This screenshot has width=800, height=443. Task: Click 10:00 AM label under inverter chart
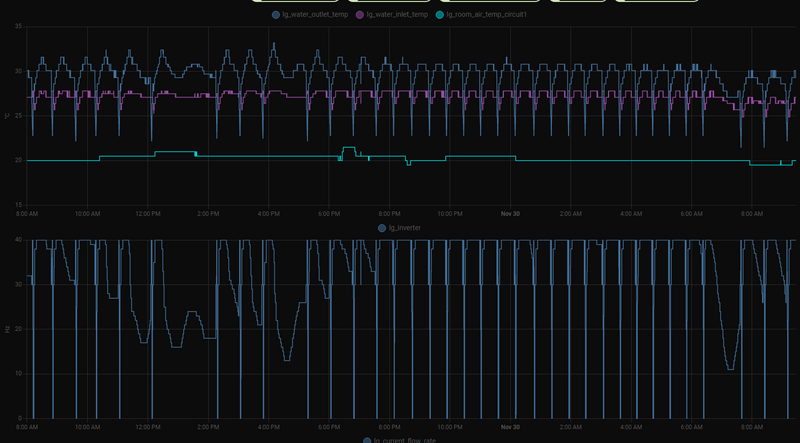coord(87,427)
